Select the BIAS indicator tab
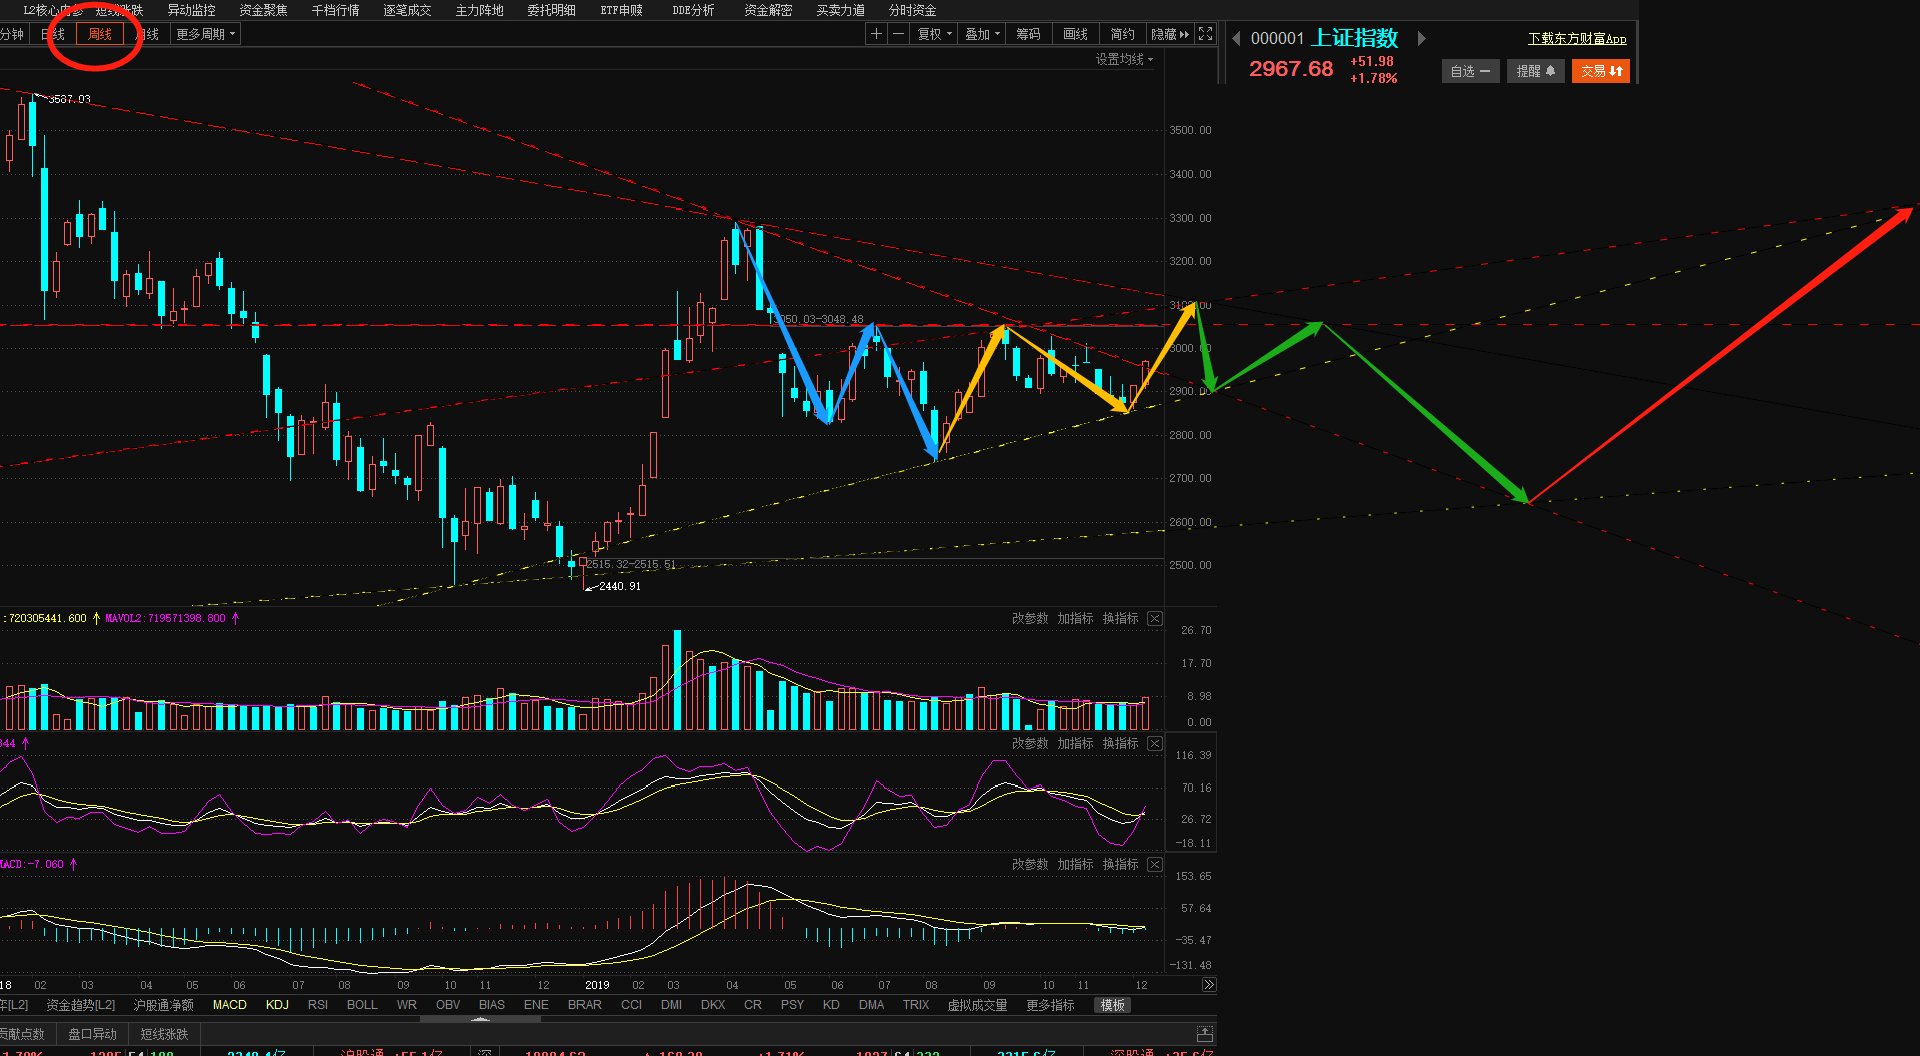 [492, 1005]
